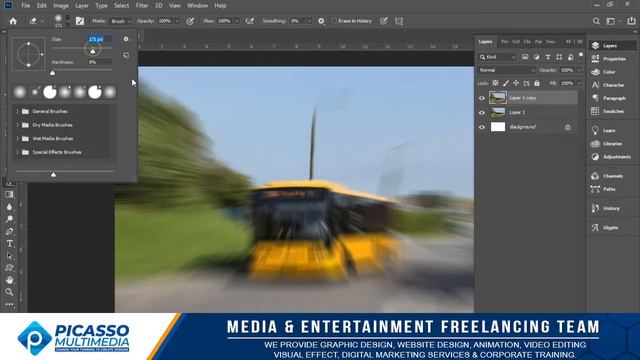Open the layer blend mode Normal dropdown

507,70
